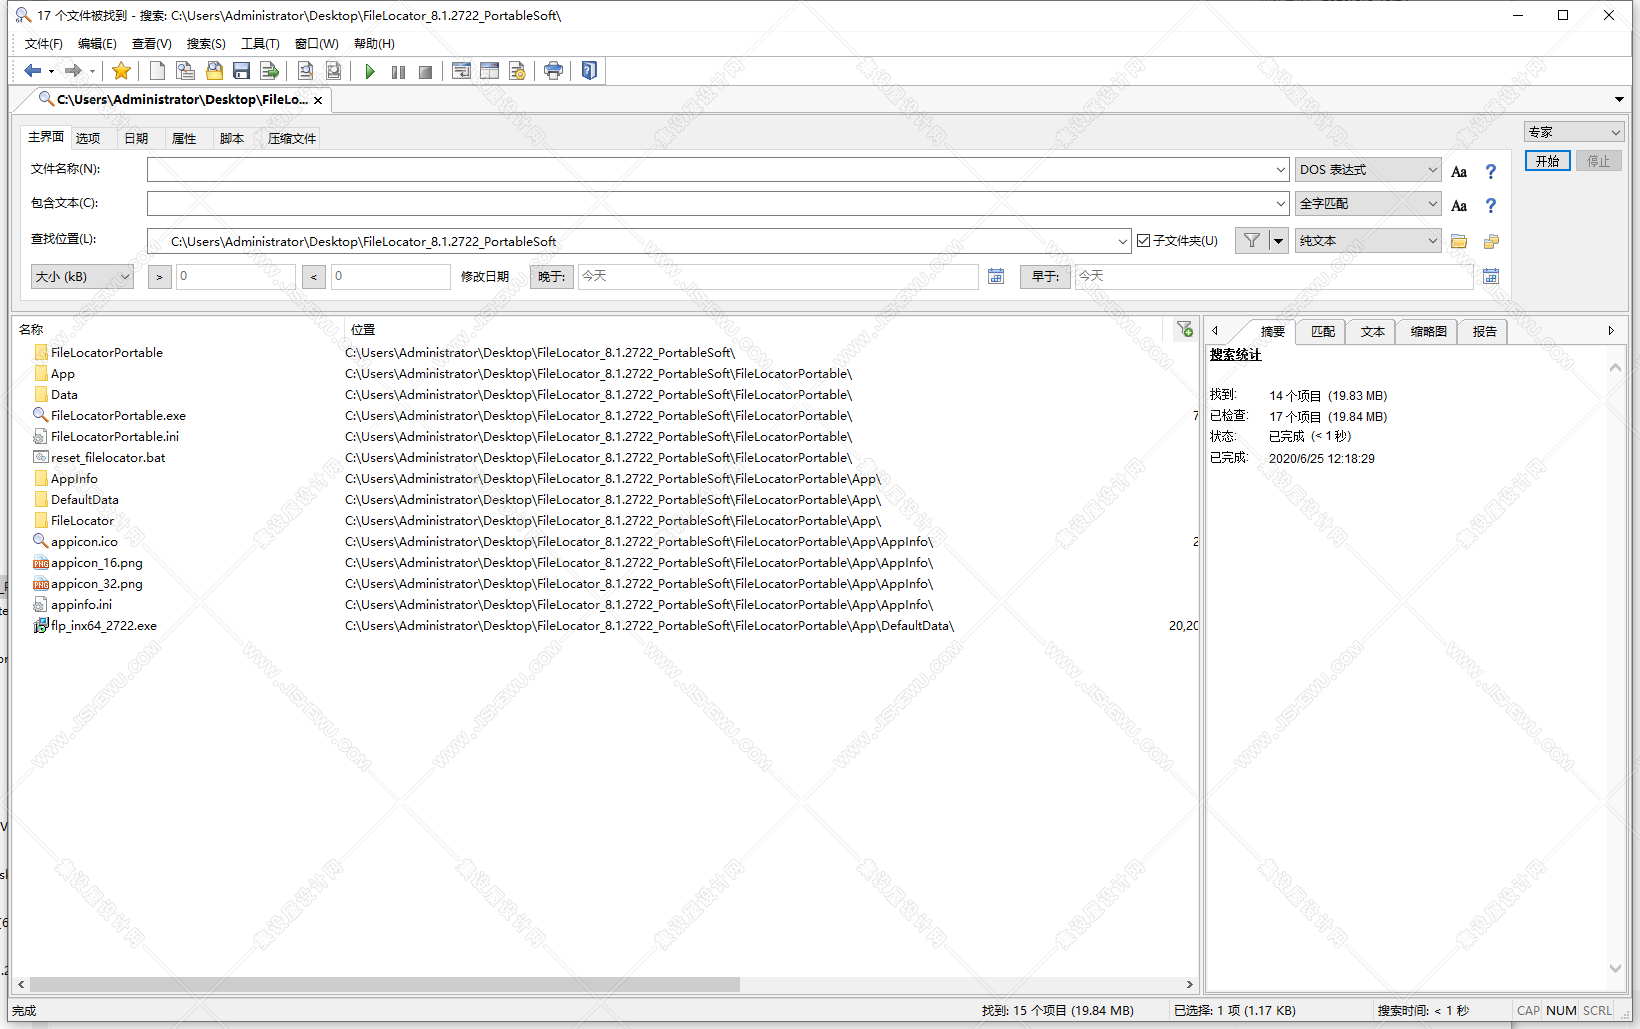Export results using the green arrow icon
The height and width of the screenshot is (1029, 1640).
(x=269, y=71)
